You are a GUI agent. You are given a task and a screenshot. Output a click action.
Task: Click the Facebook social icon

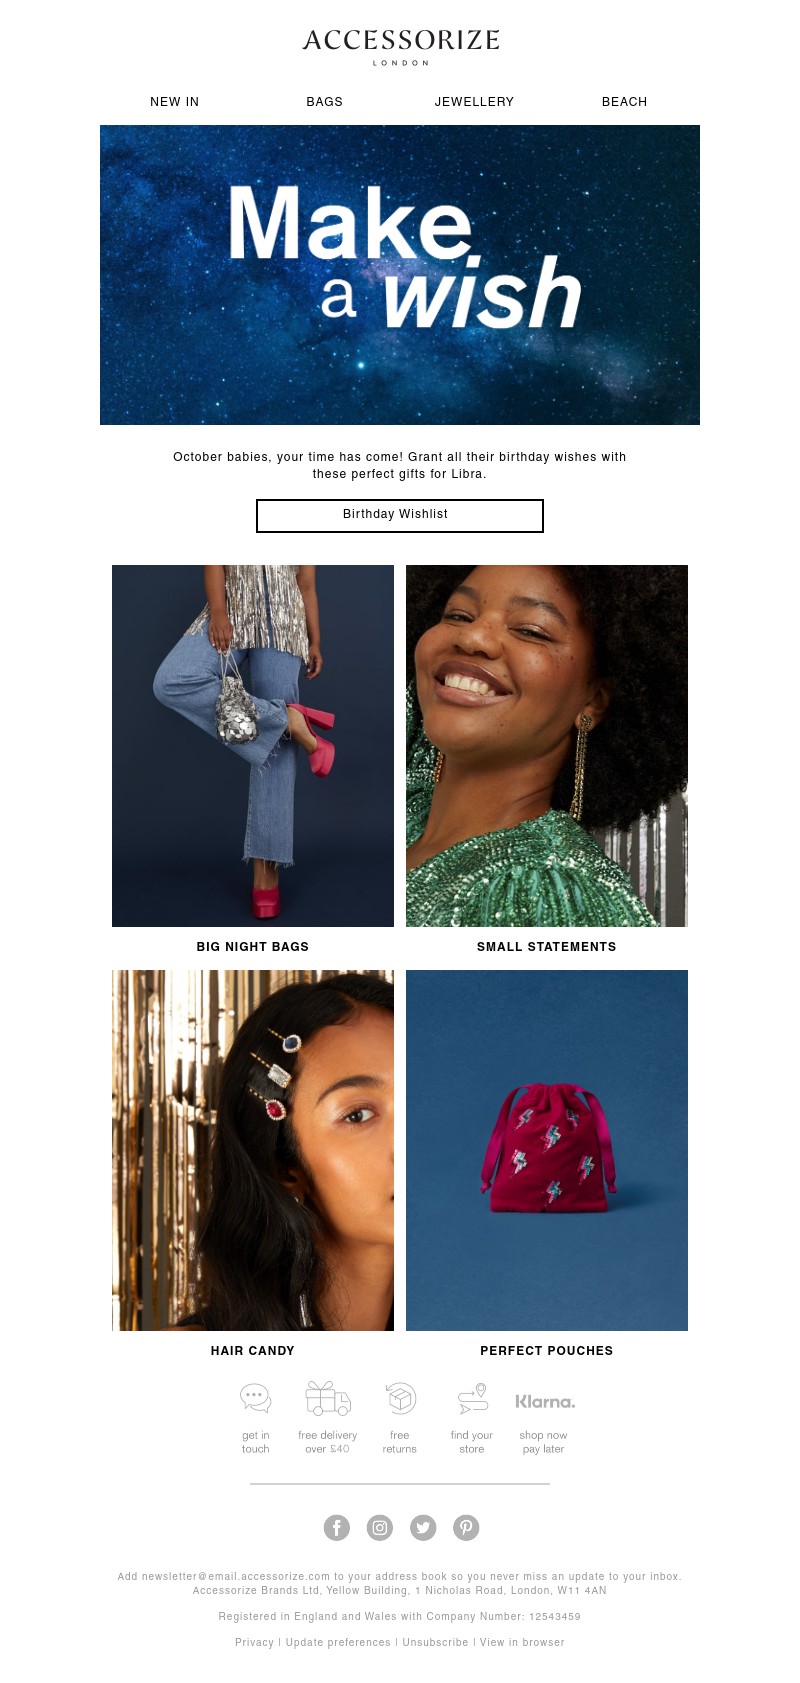[x=337, y=1527]
